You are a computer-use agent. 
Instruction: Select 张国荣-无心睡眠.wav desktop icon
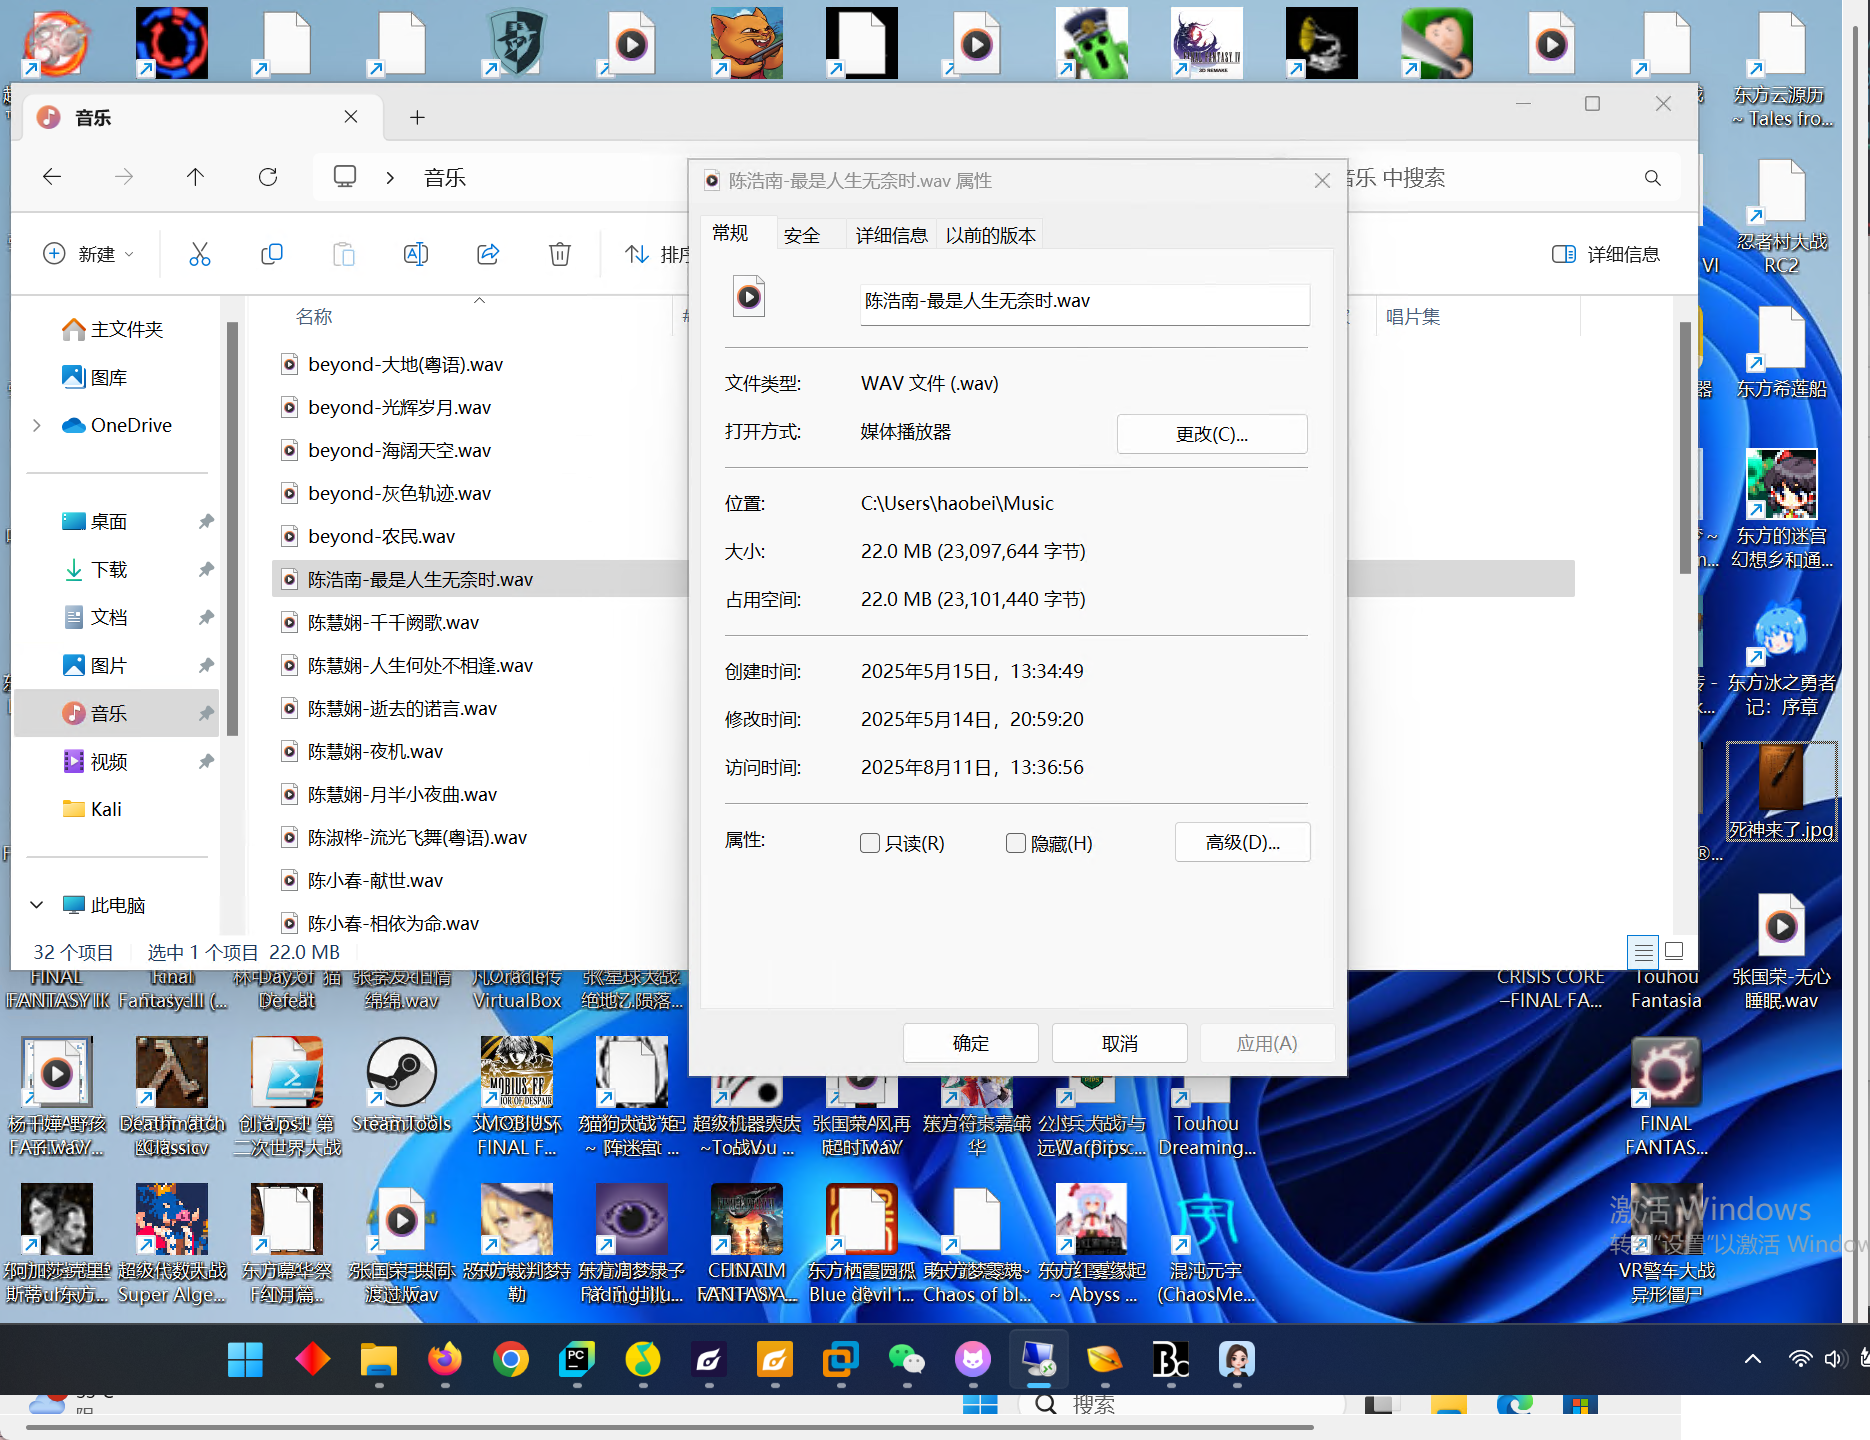1781,950
